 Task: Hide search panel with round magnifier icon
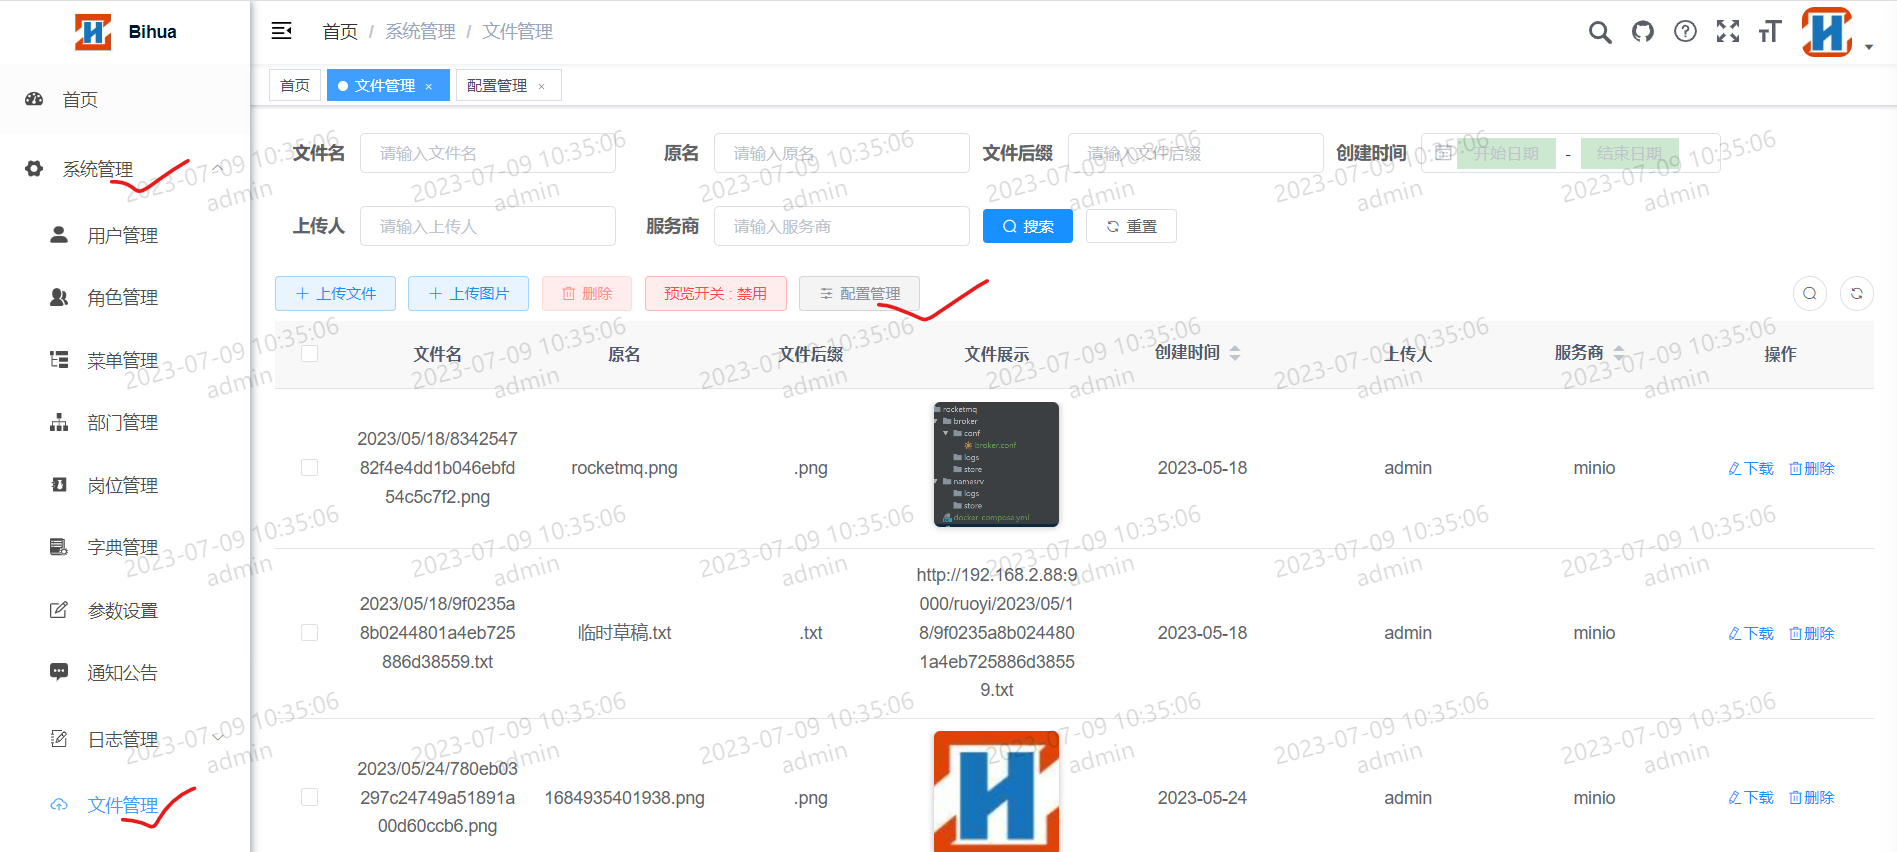coord(1809,294)
